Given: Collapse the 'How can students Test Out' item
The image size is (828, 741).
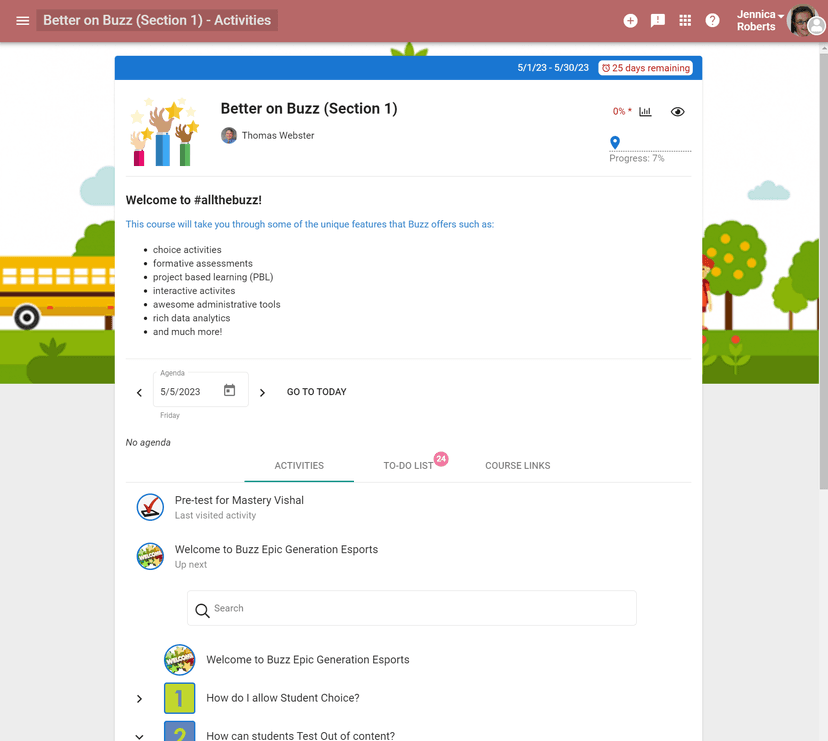Looking at the screenshot, I should coord(139,735).
